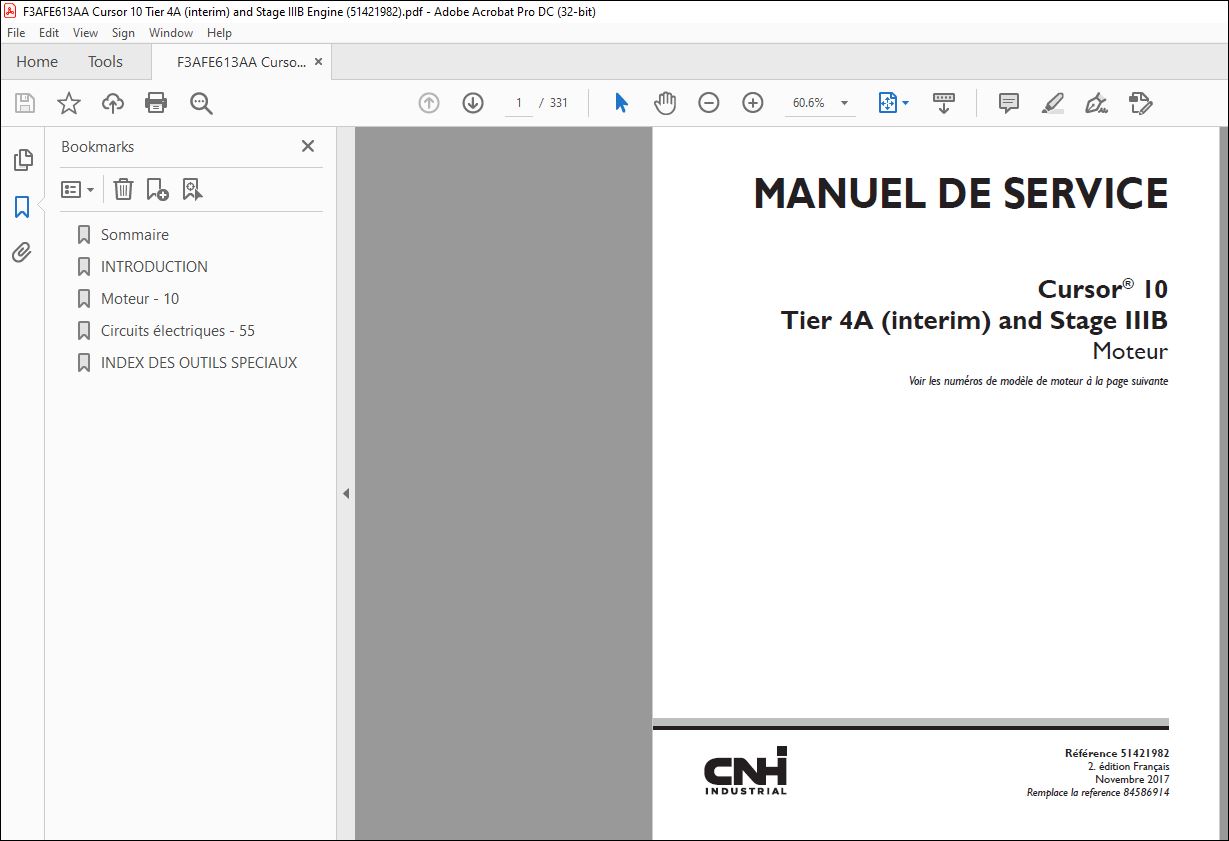Screen dimensions: 1229x841
Task: Open the Sign document tool
Action: click(x=1096, y=103)
